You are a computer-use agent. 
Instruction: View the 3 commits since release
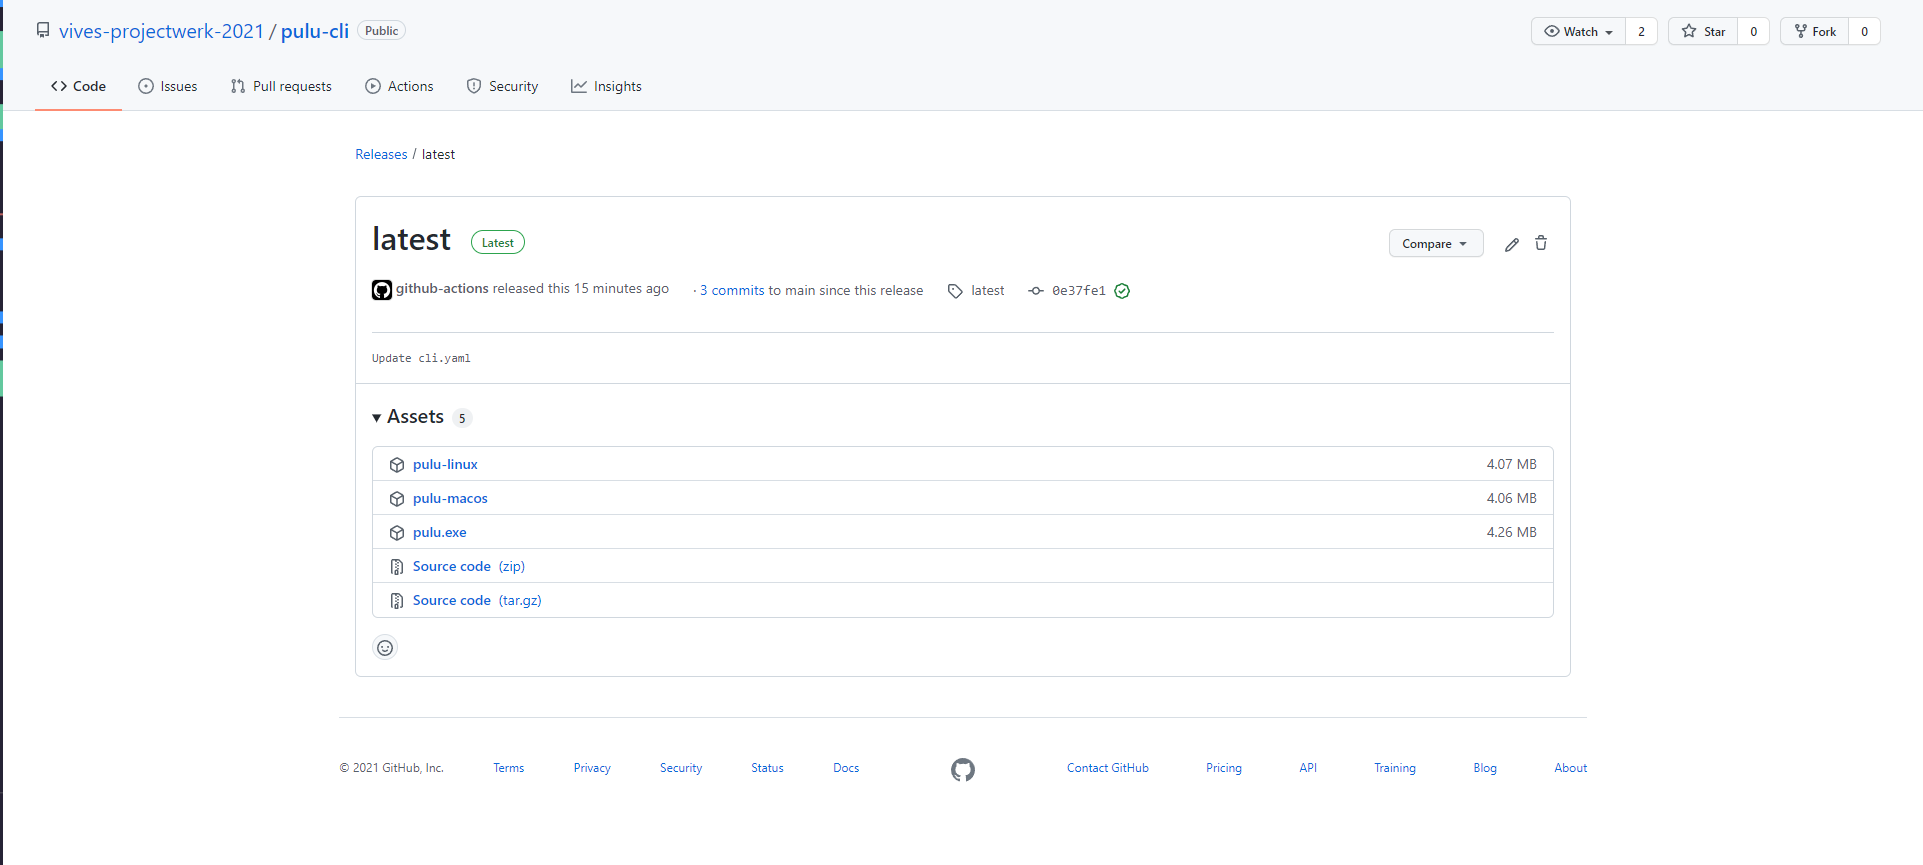coord(732,290)
